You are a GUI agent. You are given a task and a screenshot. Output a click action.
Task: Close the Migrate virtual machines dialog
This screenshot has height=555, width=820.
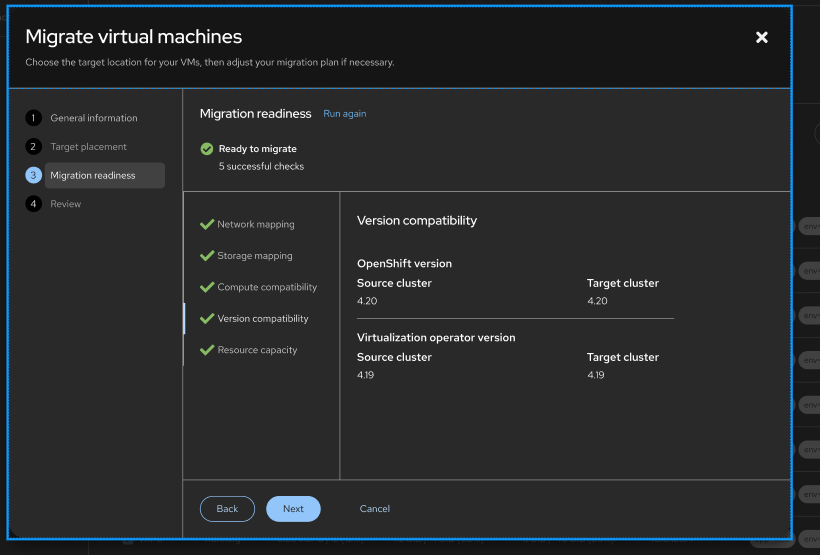pos(761,37)
